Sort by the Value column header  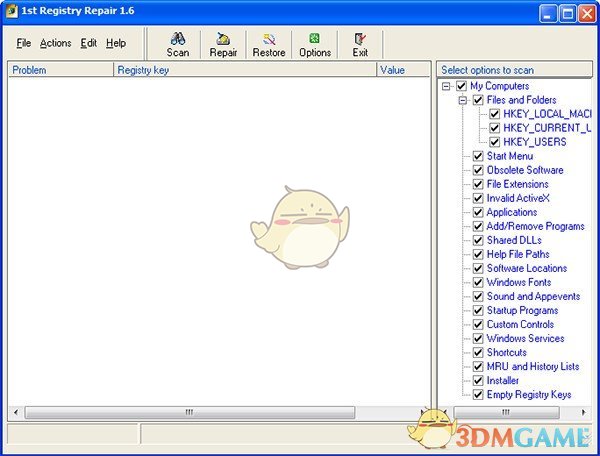[403, 70]
